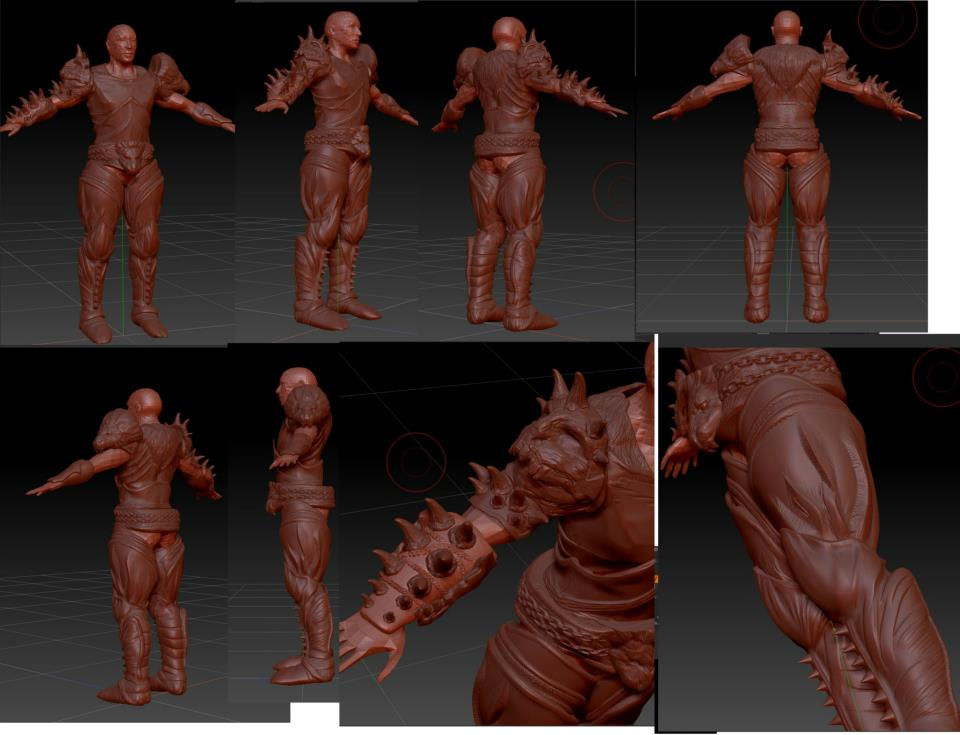
Task: Select the front view of the character sculpt
Action: (x=118, y=173)
